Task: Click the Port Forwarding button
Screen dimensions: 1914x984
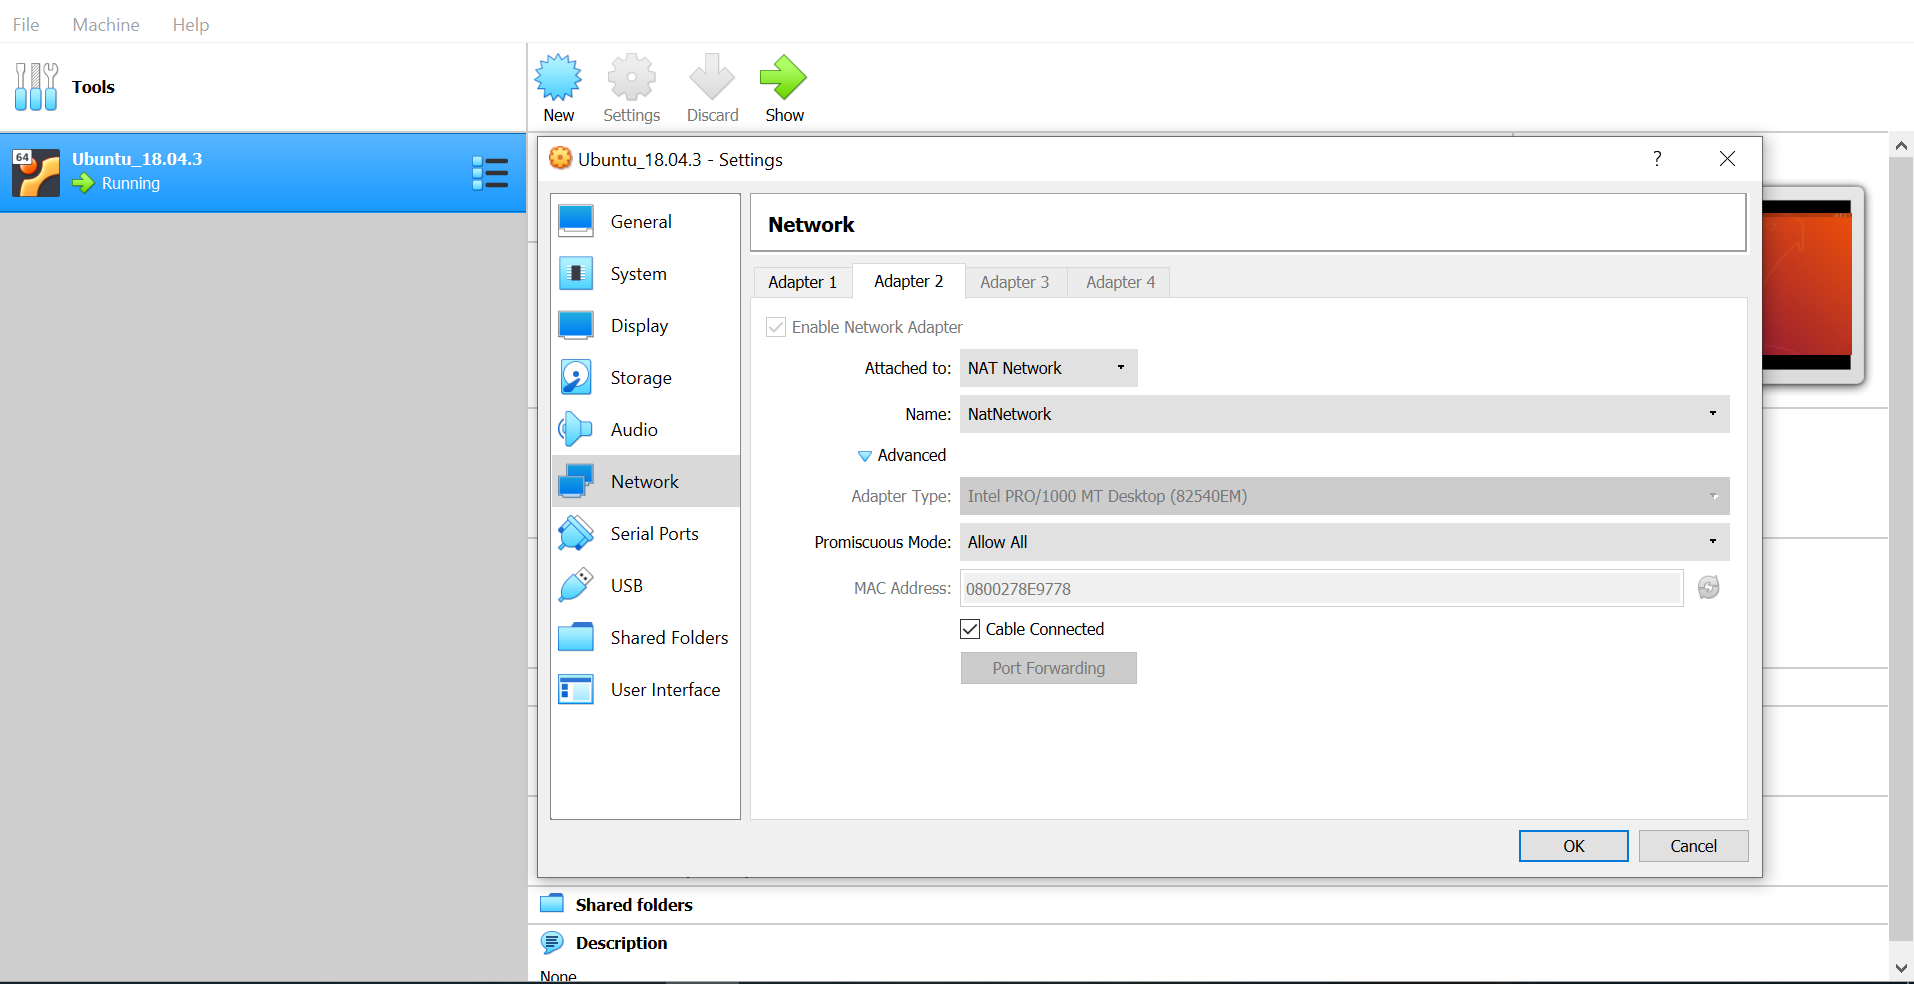Action: pos(1048,668)
